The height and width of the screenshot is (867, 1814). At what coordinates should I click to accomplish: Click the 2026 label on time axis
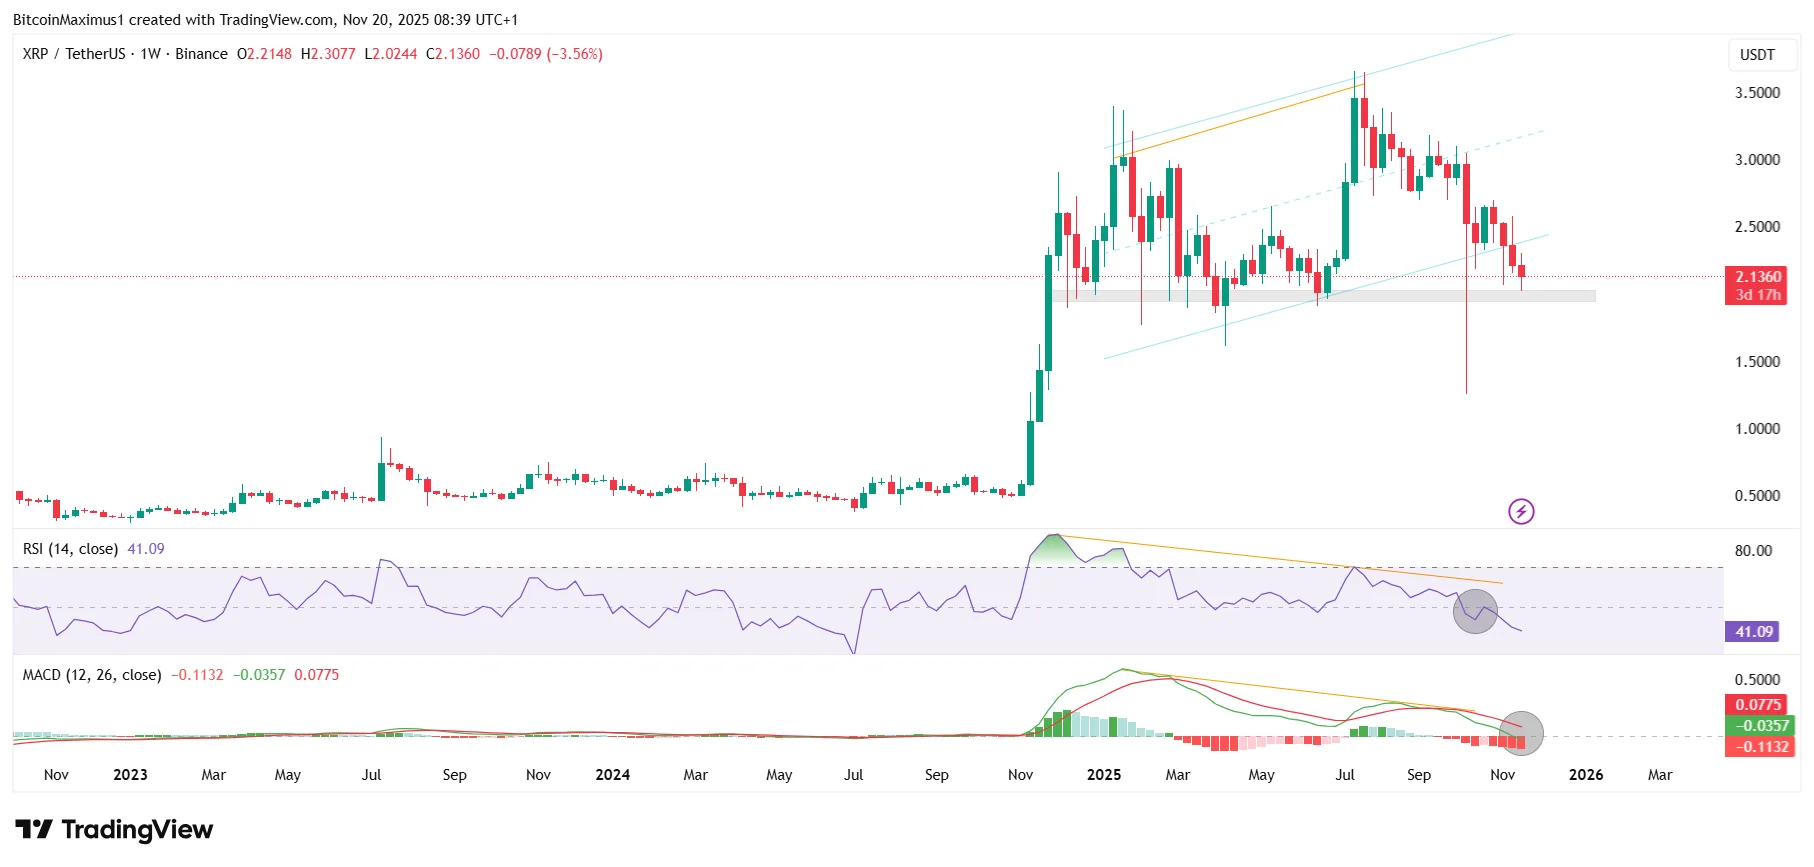(1586, 775)
